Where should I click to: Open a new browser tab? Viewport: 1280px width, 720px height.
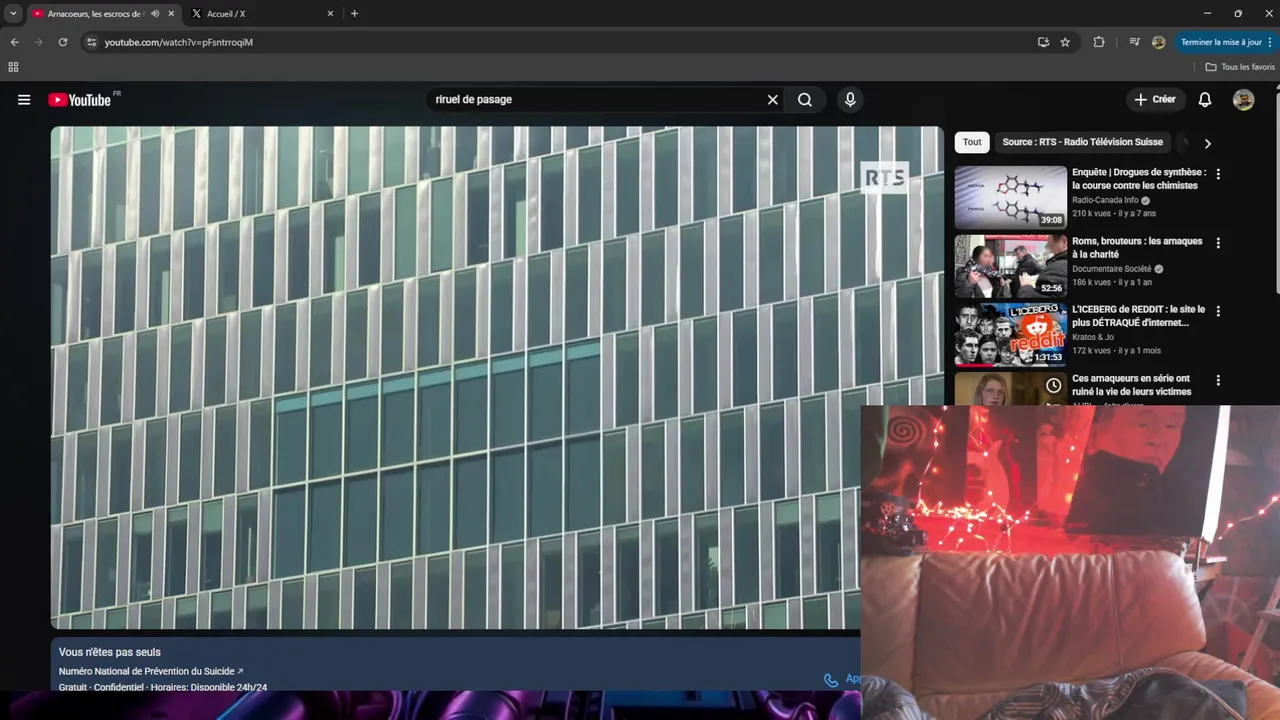point(354,14)
